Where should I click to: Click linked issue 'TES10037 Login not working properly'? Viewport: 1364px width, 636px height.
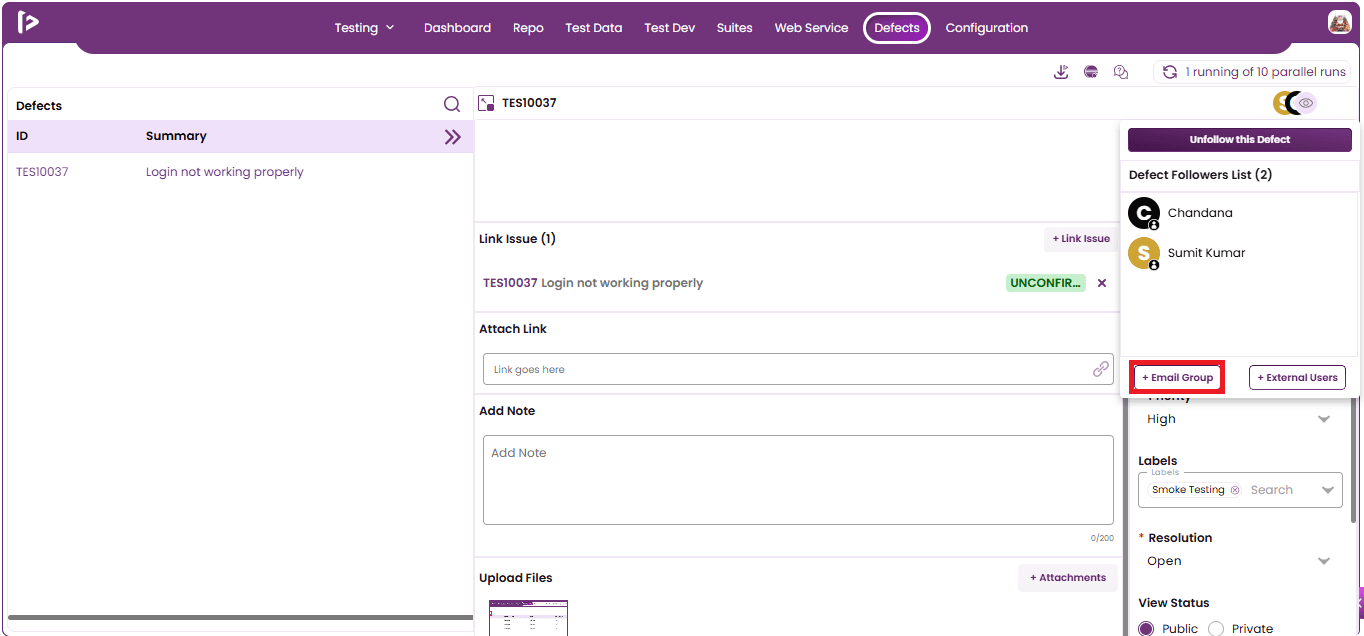(593, 283)
